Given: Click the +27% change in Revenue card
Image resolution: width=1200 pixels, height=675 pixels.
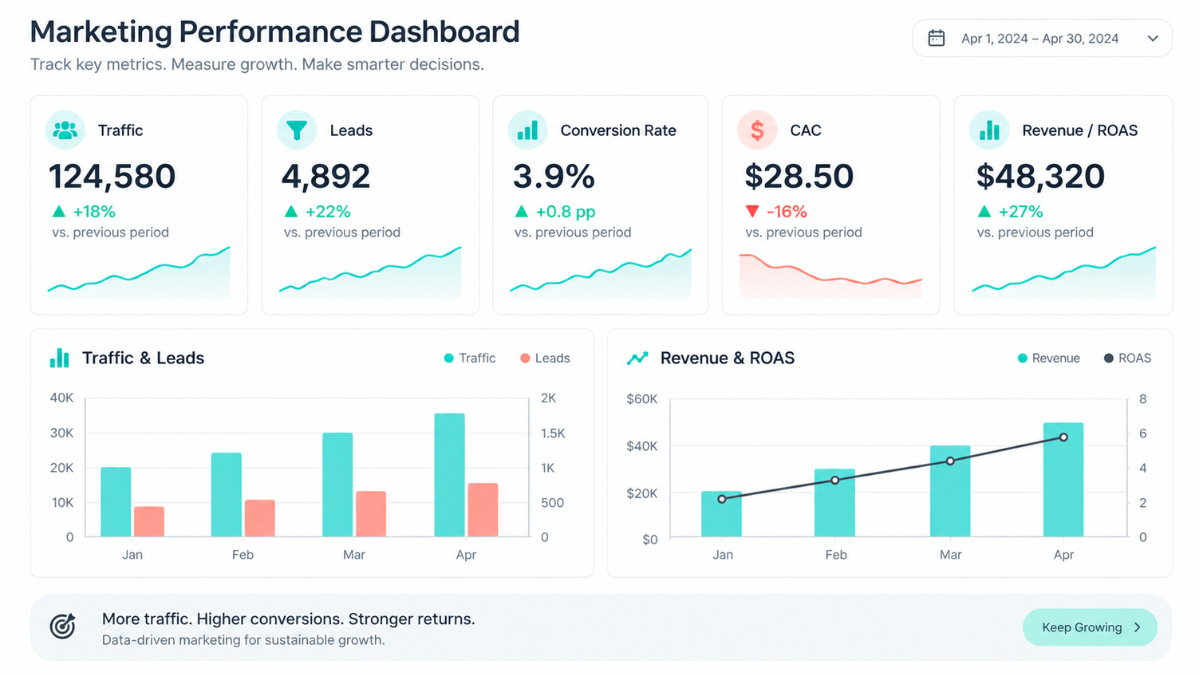Looking at the screenshot, I should (1021, 211).
